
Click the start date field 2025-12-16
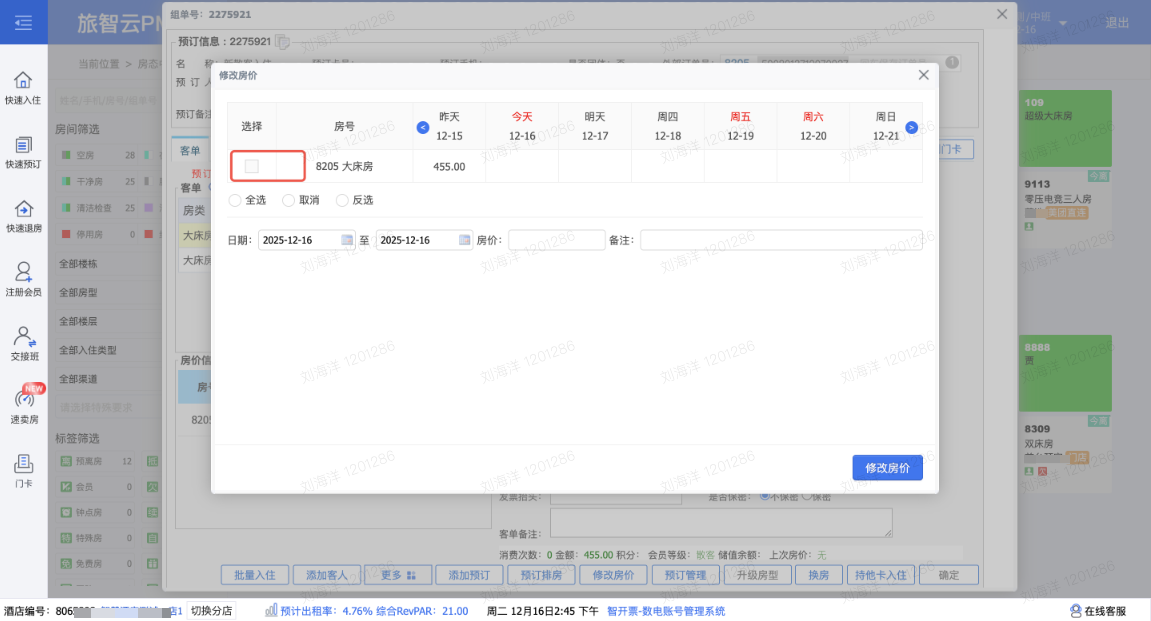coord(307,240)
